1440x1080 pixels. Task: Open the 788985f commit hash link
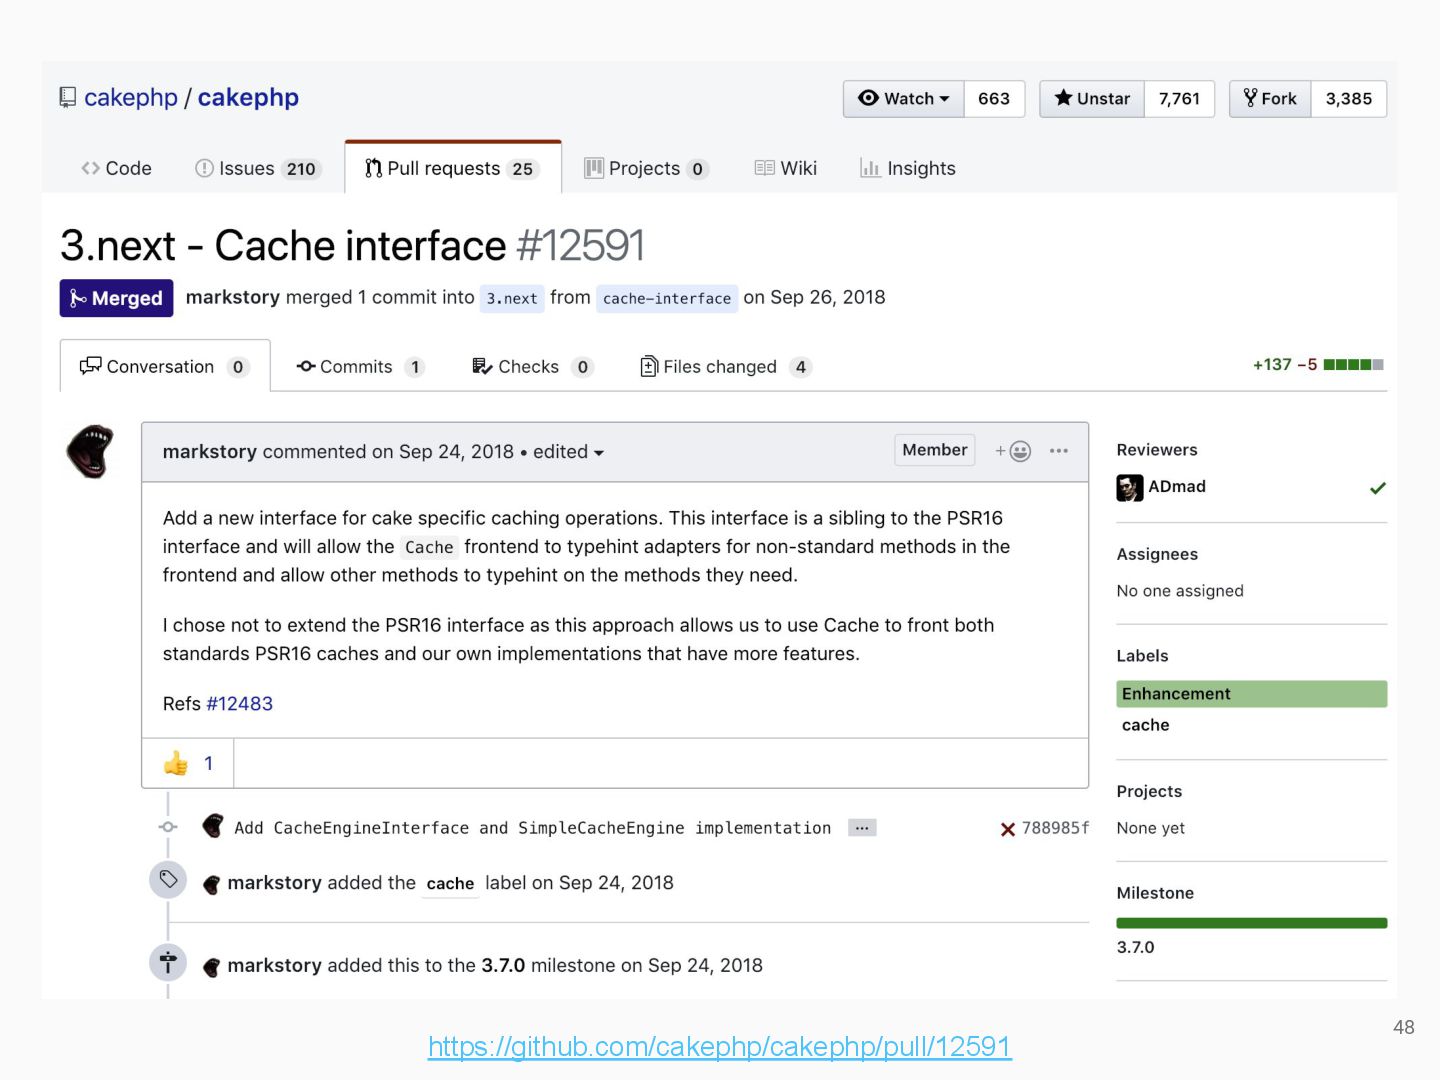1055,828
